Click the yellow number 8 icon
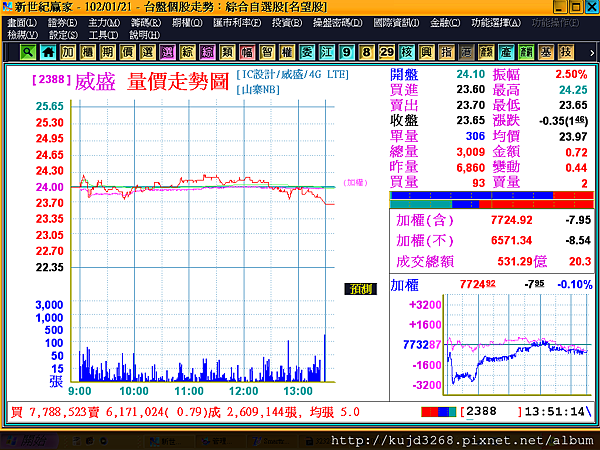 click(366, 52)
